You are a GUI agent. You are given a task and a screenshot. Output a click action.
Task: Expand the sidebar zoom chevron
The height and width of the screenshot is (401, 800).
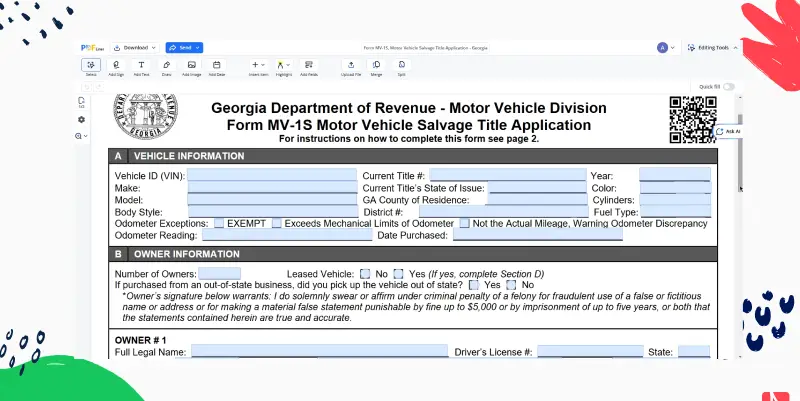click(x=85, y=136)
